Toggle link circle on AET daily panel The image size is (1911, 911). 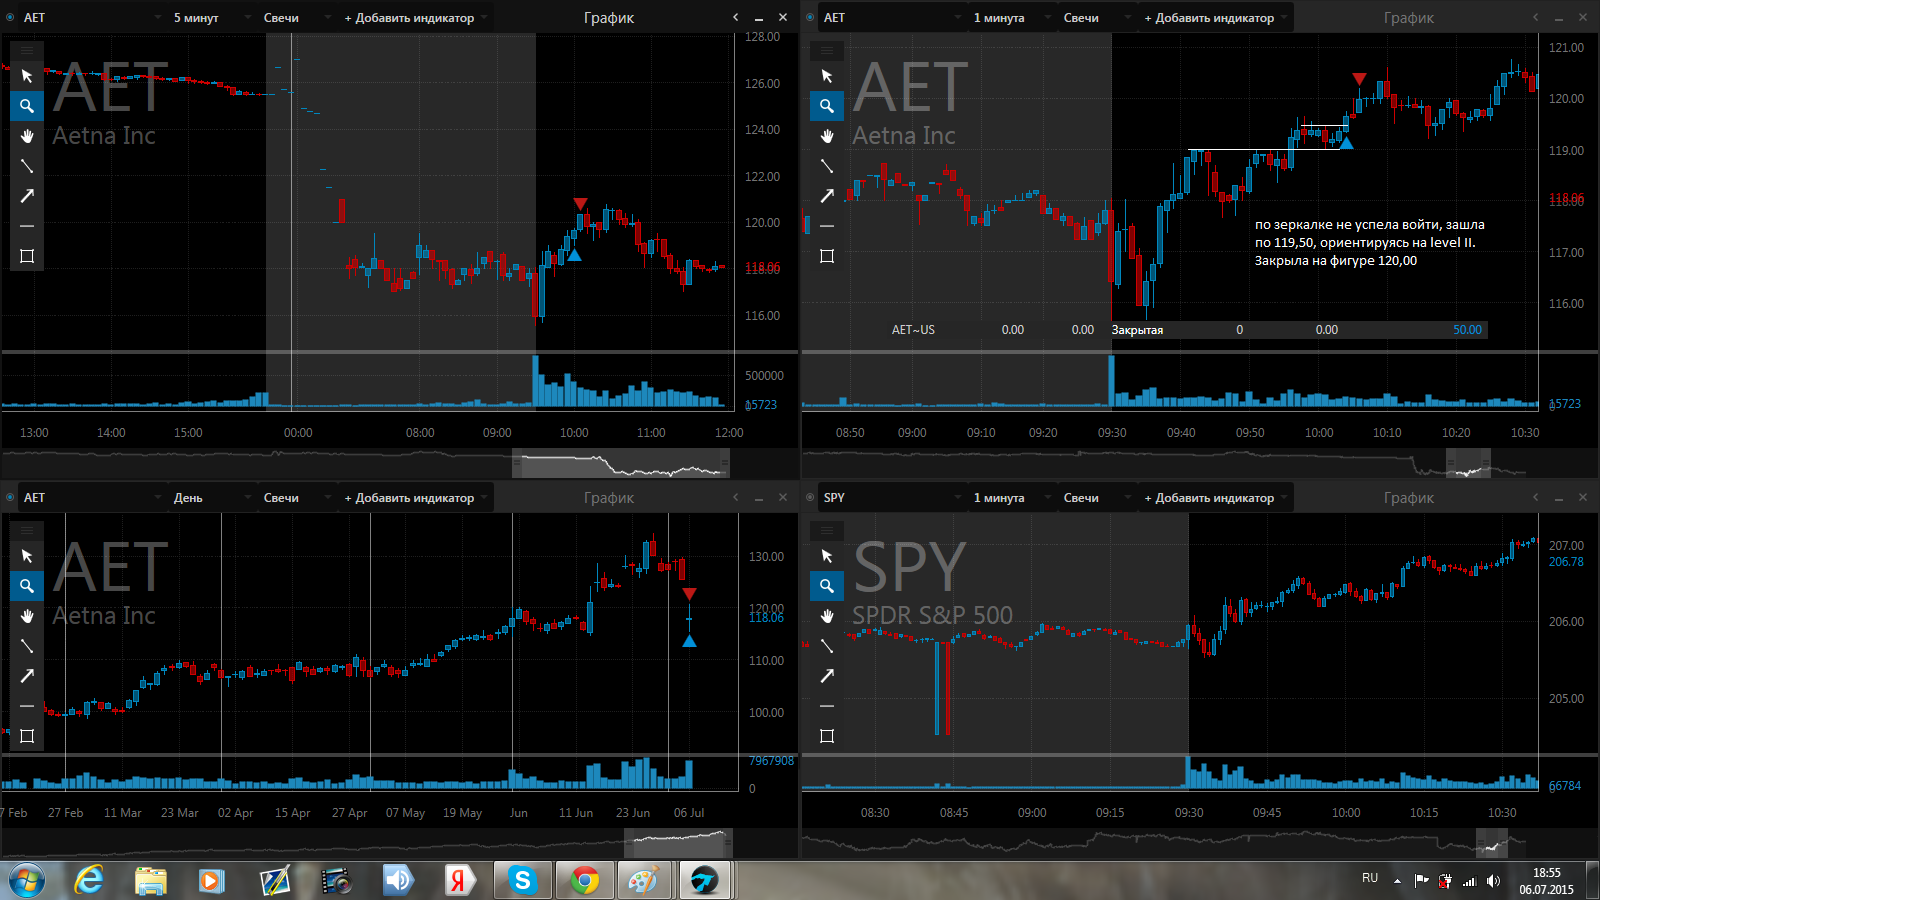pyautogui.click(x=10, y=497)
